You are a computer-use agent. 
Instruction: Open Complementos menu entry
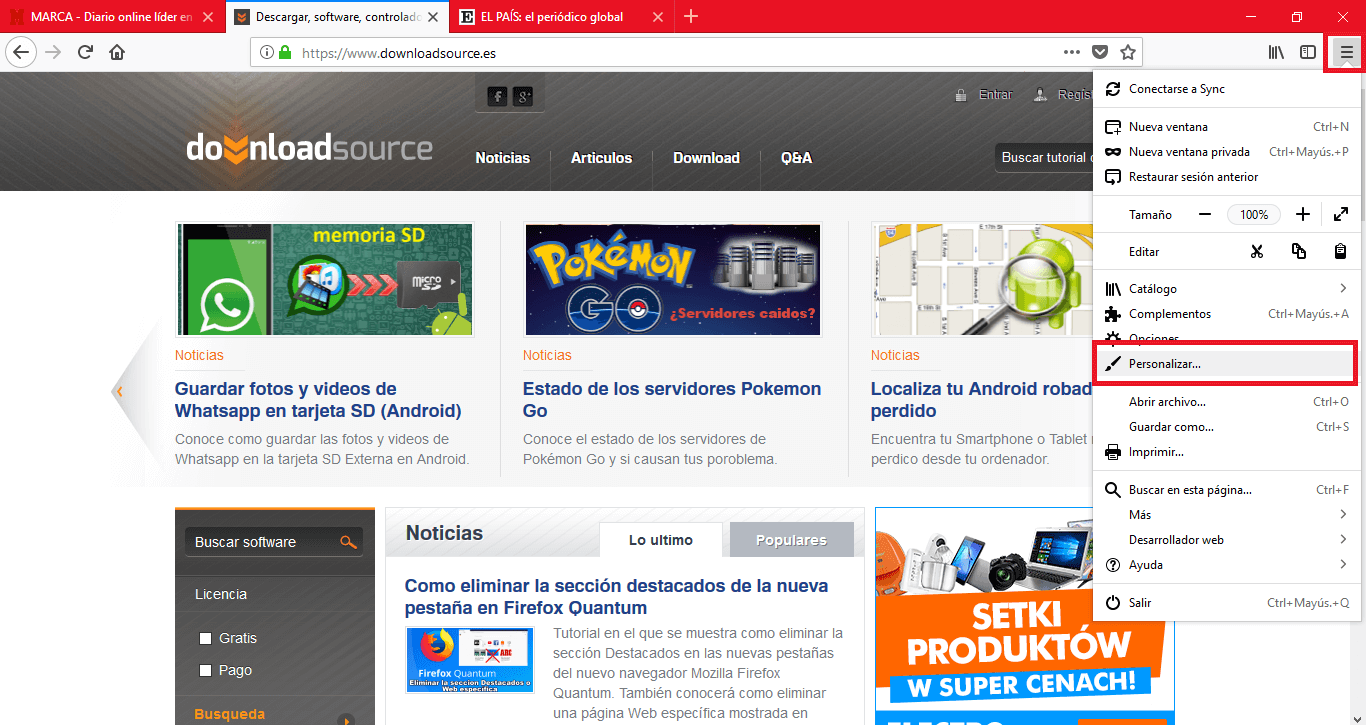(x=1227, y=314)
